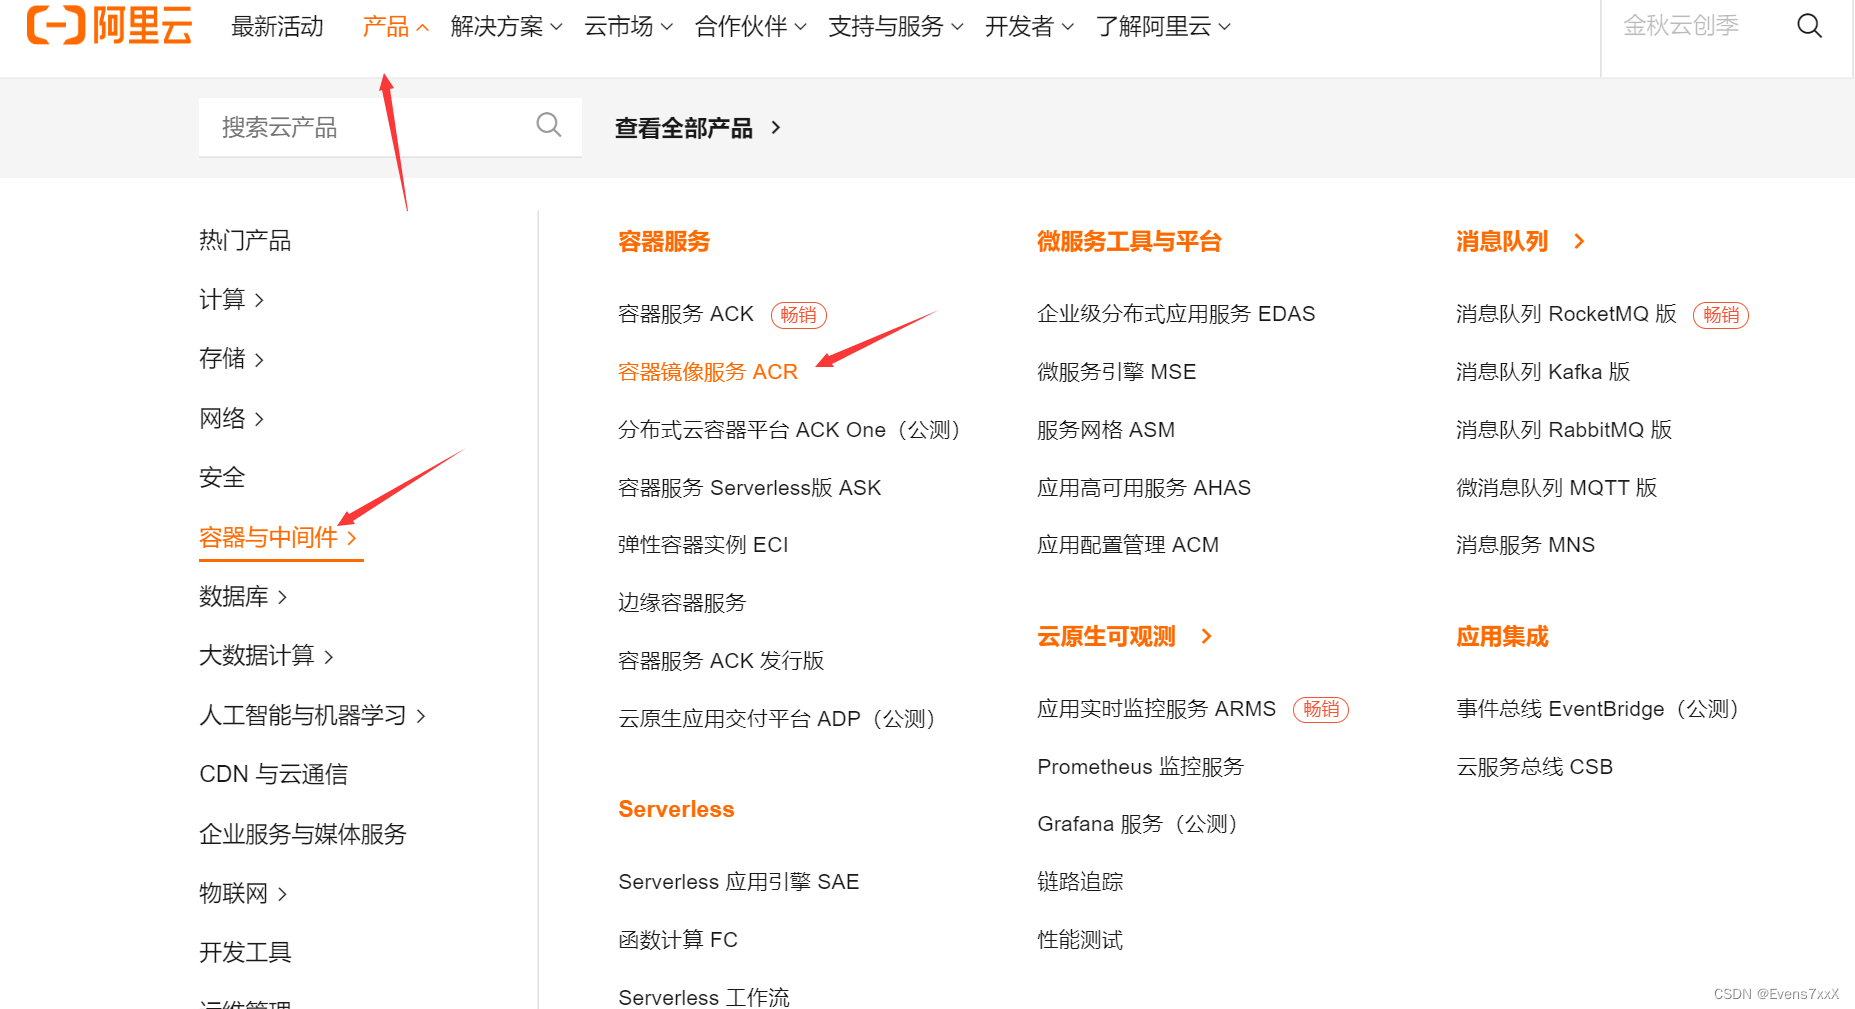This screenshot has width=1855, height=1009.
Task: Click the arrow beside 消息队列 heading
Action: tap(1579, 241)
